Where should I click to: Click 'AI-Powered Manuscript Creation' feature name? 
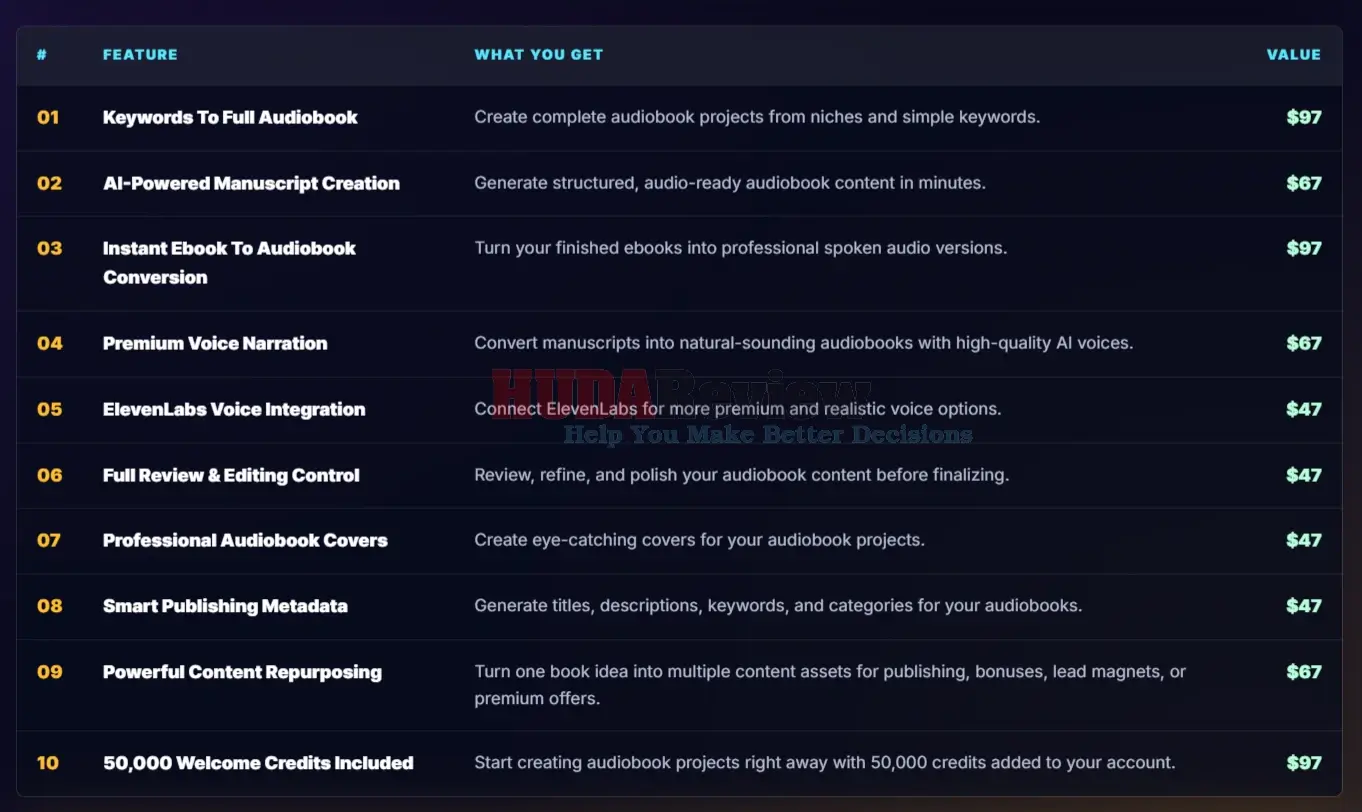(251, 183)
